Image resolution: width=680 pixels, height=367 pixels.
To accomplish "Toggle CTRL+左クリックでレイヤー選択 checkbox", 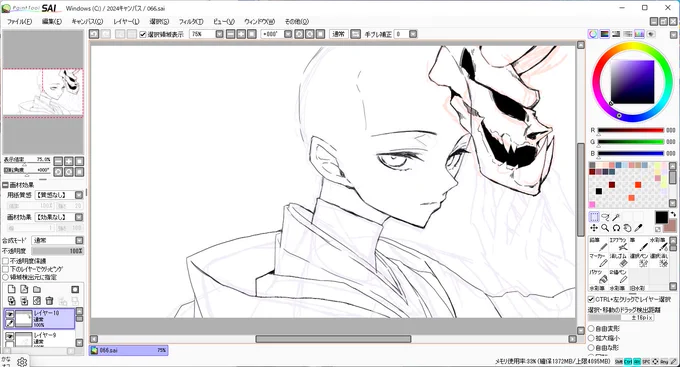I will pyautogui.click(x=591, y=299).
